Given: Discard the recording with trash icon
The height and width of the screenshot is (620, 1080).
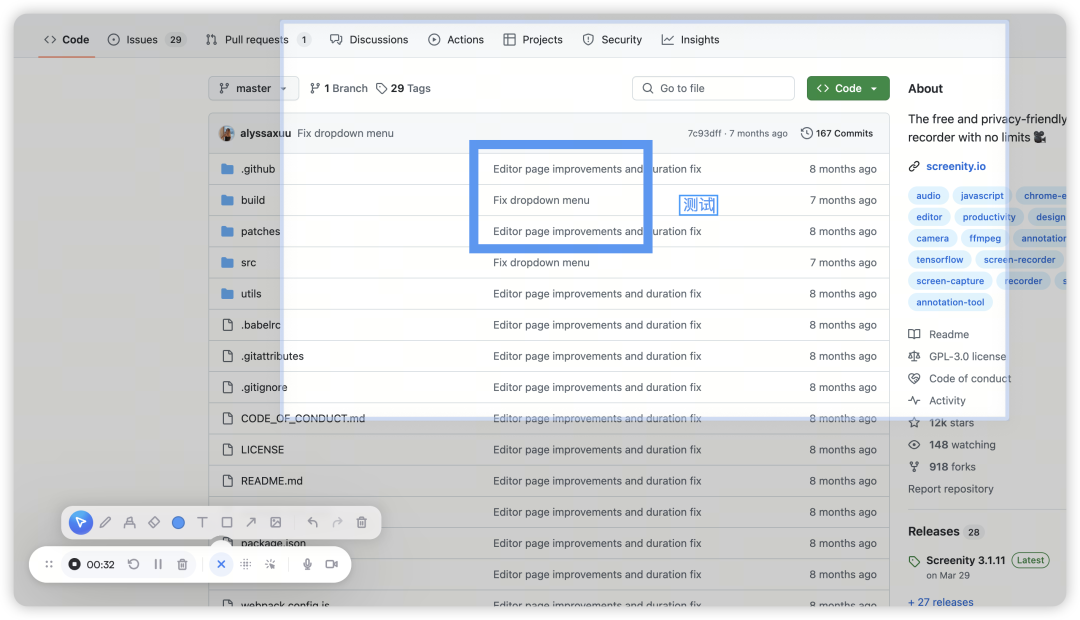Looking at the screenshot, I should pyautogui.click(x=183, y=564).
